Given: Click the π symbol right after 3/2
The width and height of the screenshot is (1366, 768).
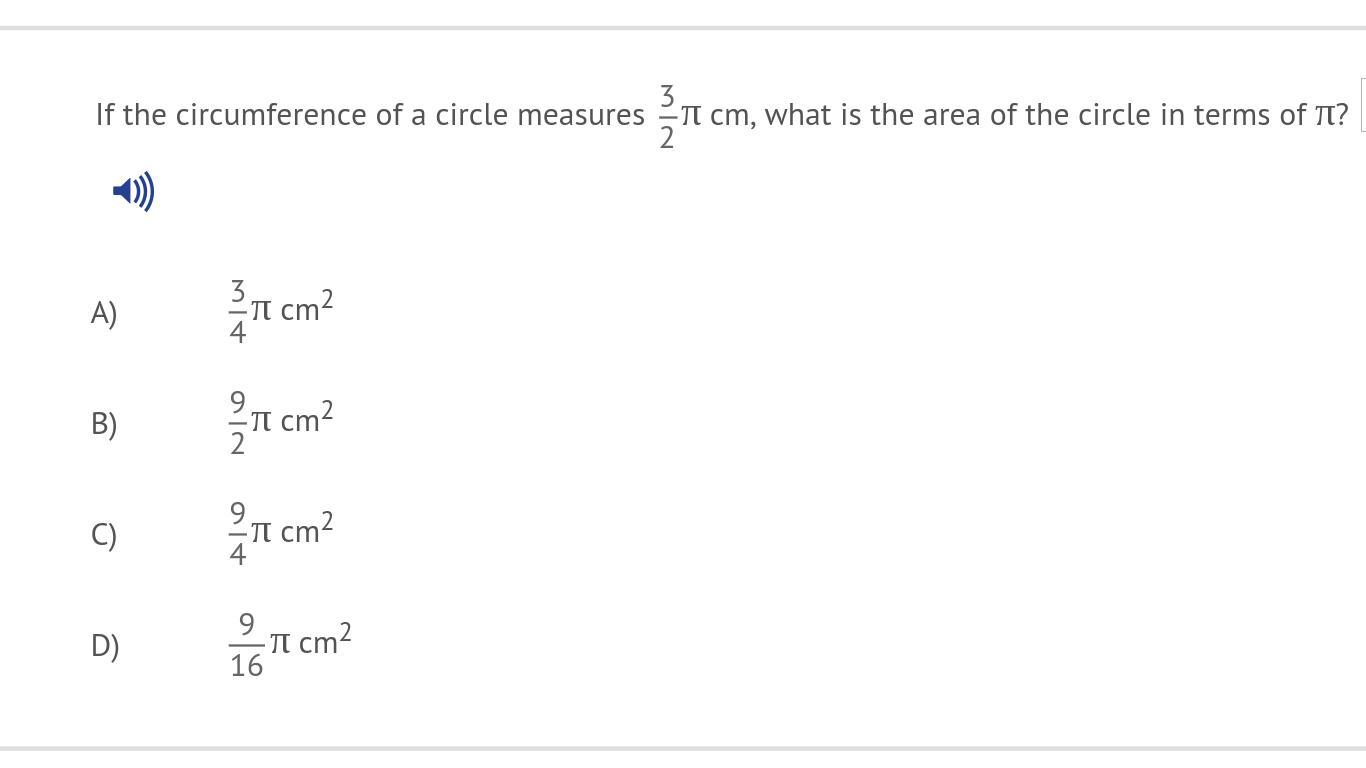Looking at the screenshot, I should click(691, 116).
